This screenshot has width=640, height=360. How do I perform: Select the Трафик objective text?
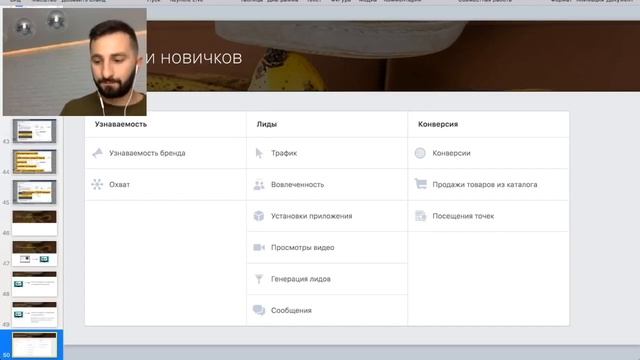click(x=284, y=153)
